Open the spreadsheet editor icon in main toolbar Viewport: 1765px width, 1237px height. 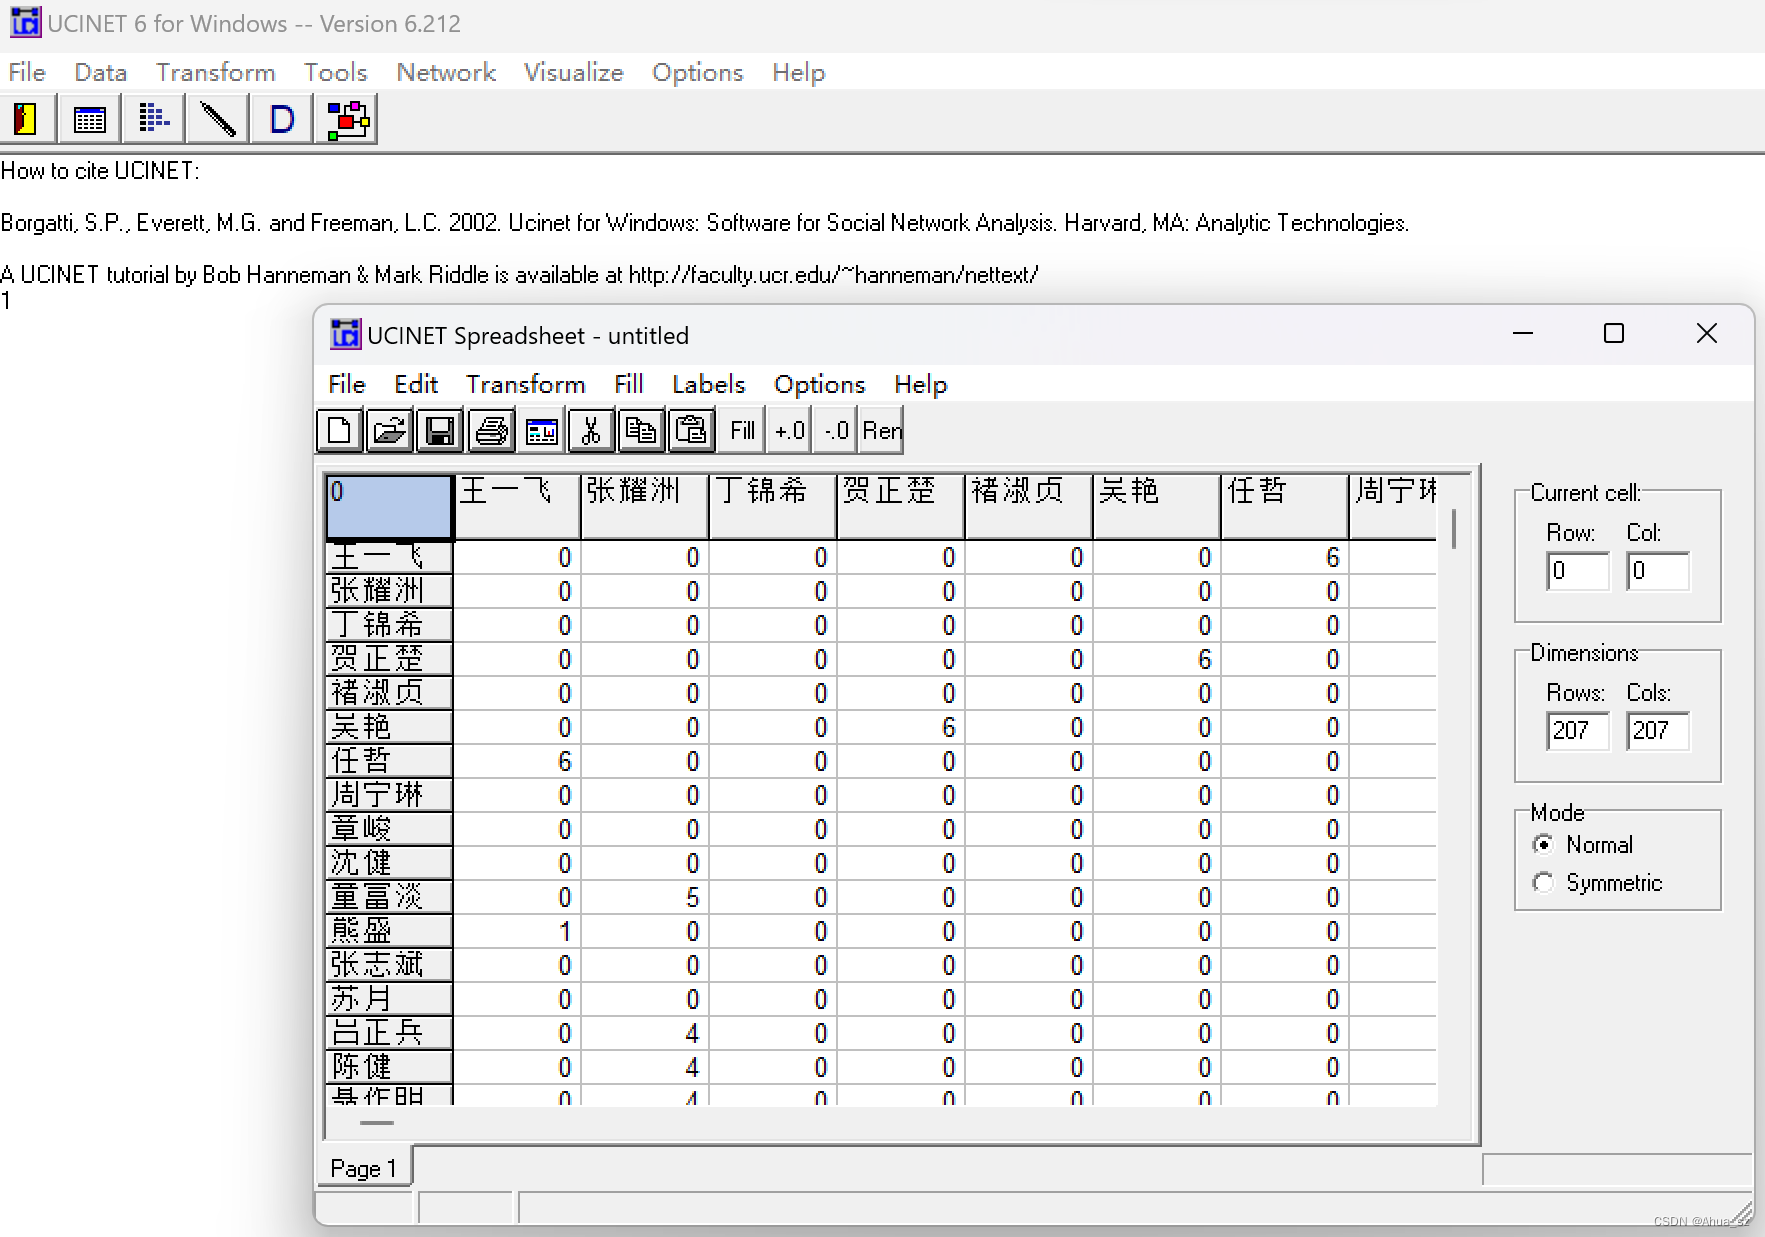(x=90, y=120)
